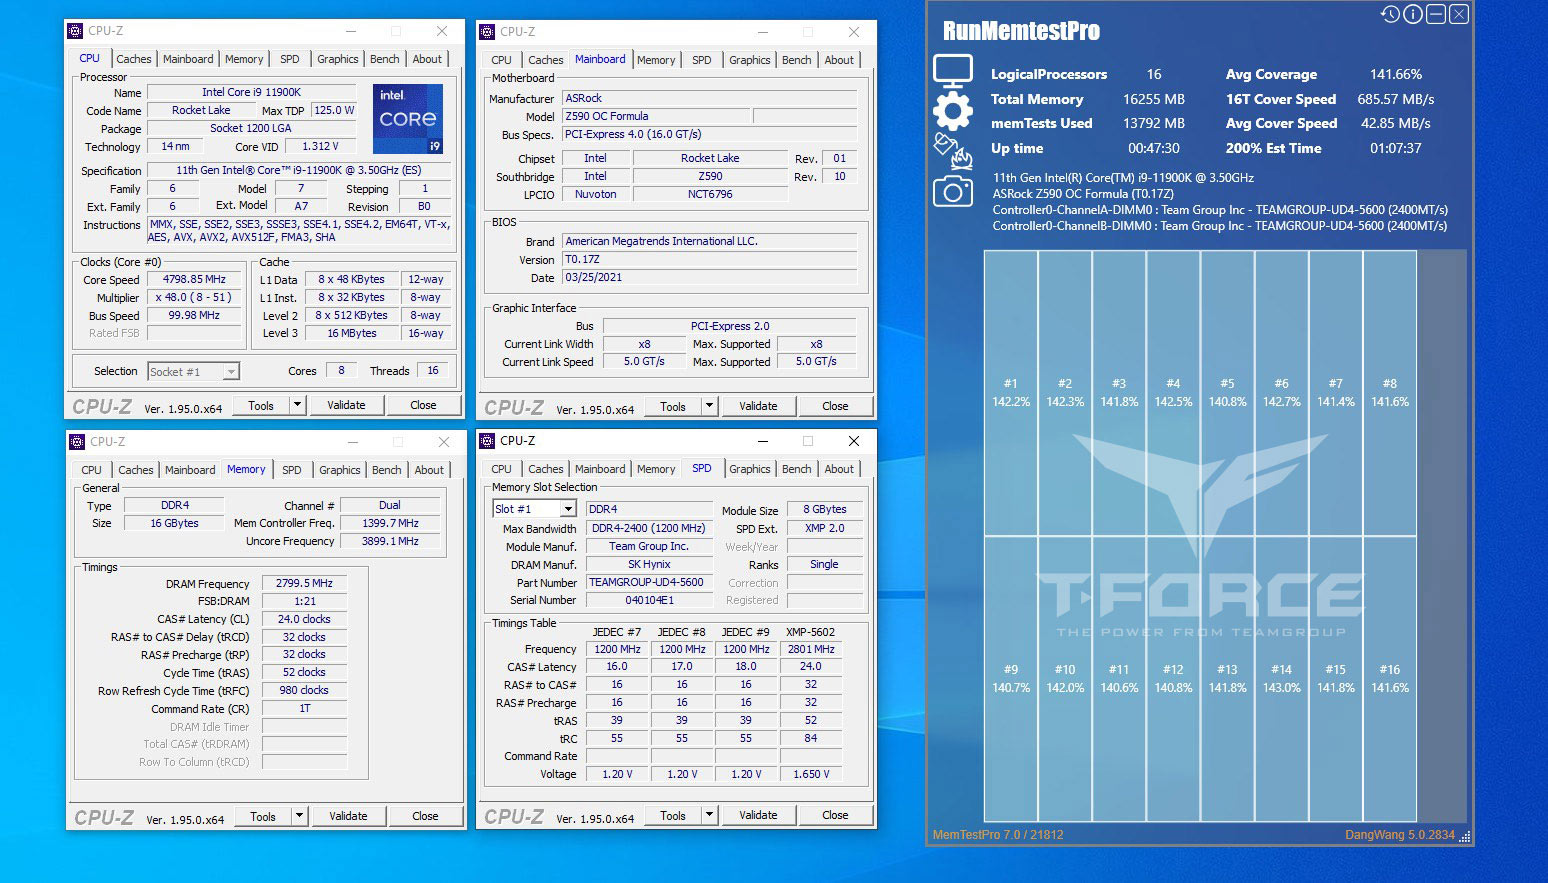Image resolution: width=1548 pixels, height=883 pixels.
Task: Click the CPU-Z app icon in the SPD window title bar
Action: (488, 441)
